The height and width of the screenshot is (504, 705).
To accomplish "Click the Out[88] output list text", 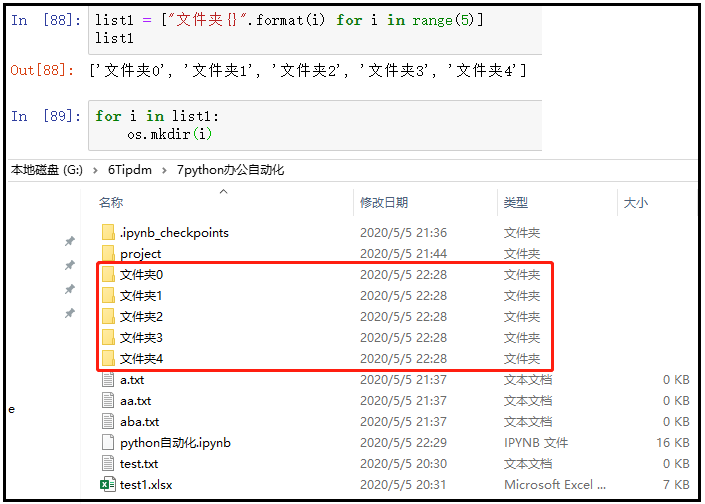I will (308, 71).
